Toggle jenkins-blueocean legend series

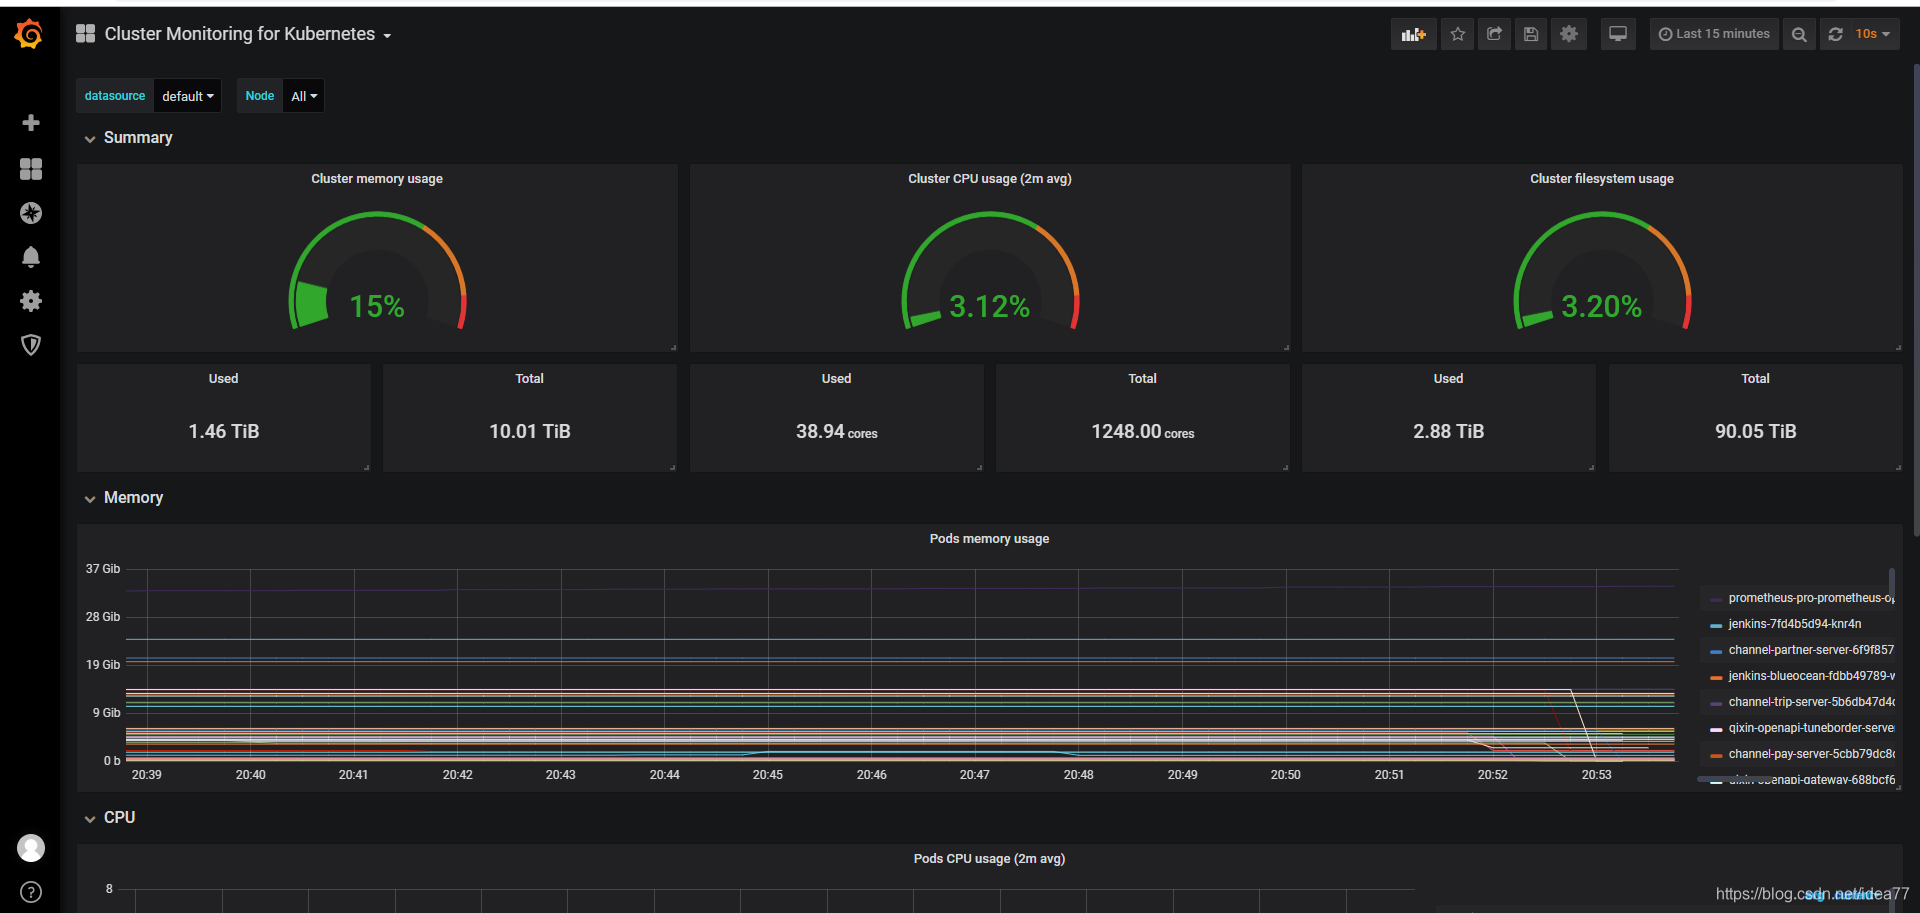1811,676
